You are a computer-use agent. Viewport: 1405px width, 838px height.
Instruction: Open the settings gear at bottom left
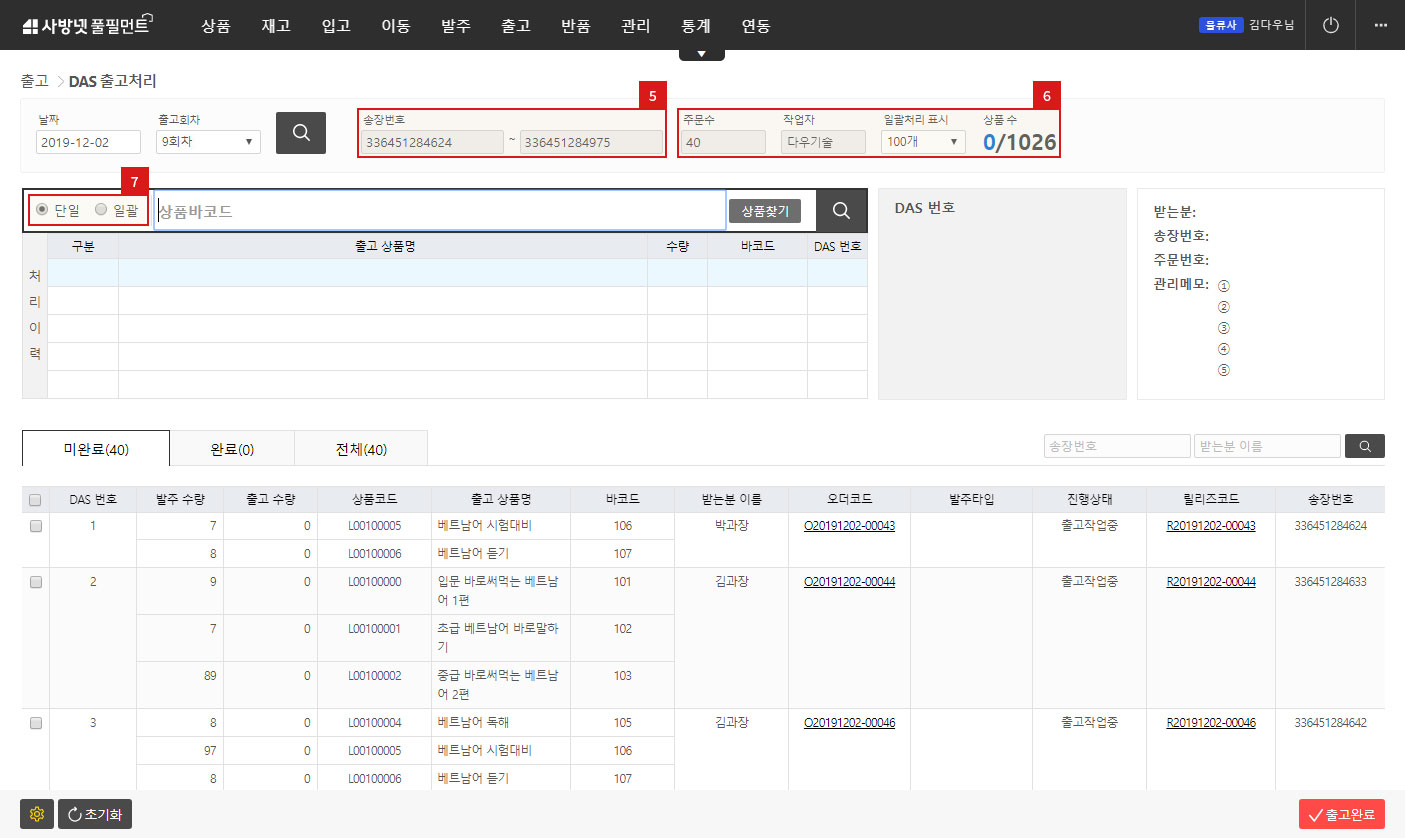[x=36, y=813]
